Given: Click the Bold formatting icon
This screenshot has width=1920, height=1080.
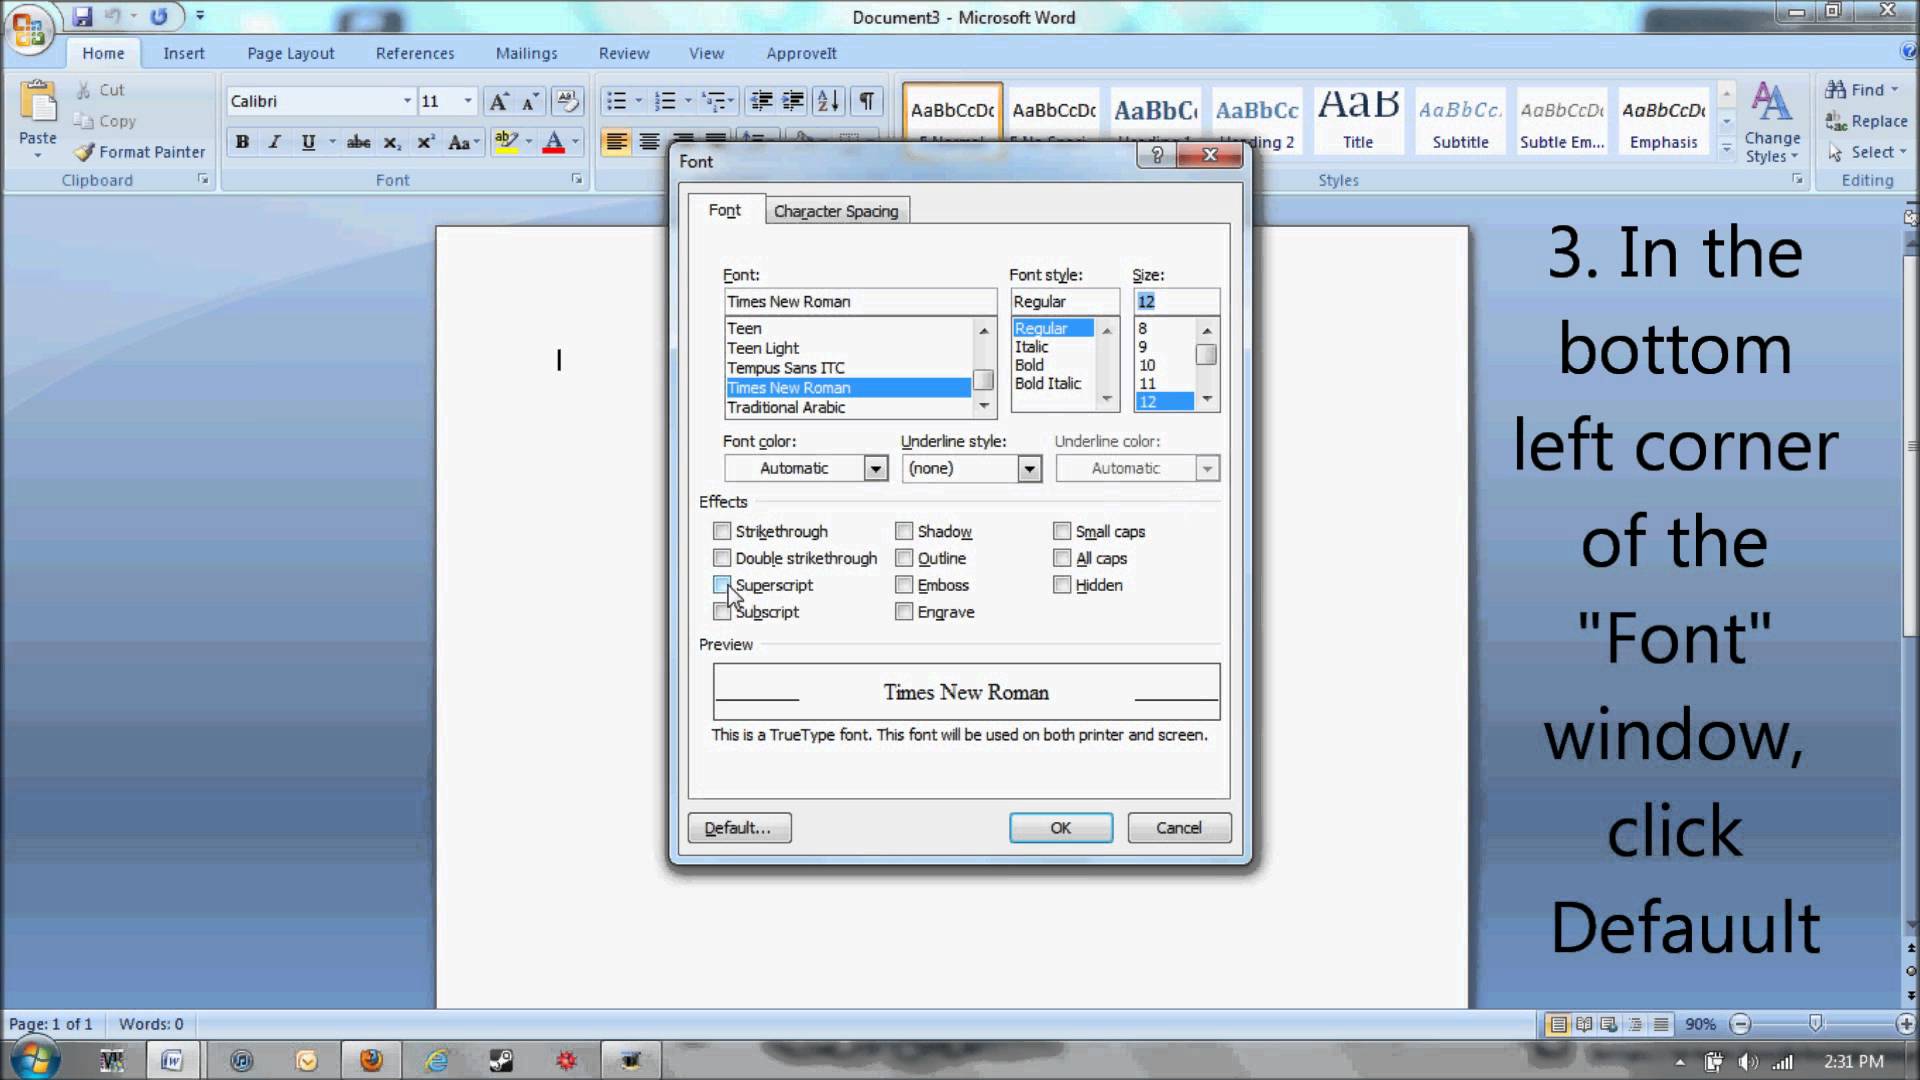Looking at the screenshot, I should [240, 141].
